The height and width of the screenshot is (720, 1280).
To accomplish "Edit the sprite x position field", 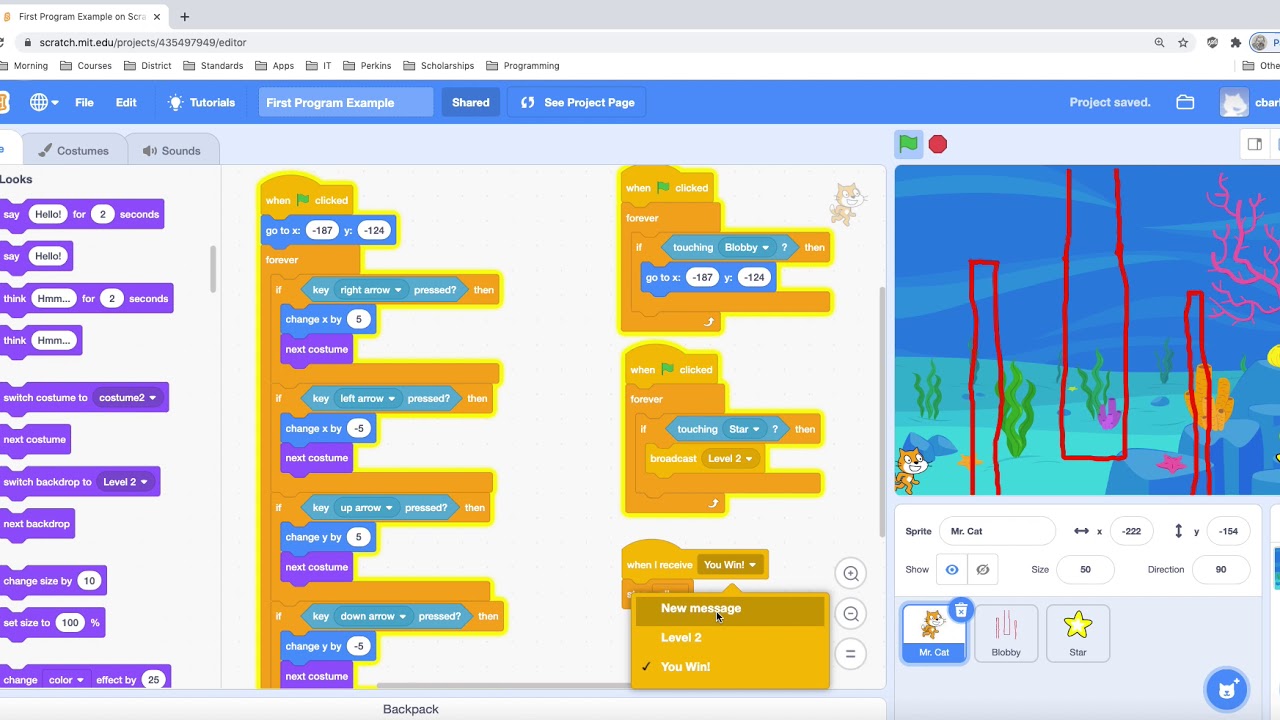I will point(1131,531).
